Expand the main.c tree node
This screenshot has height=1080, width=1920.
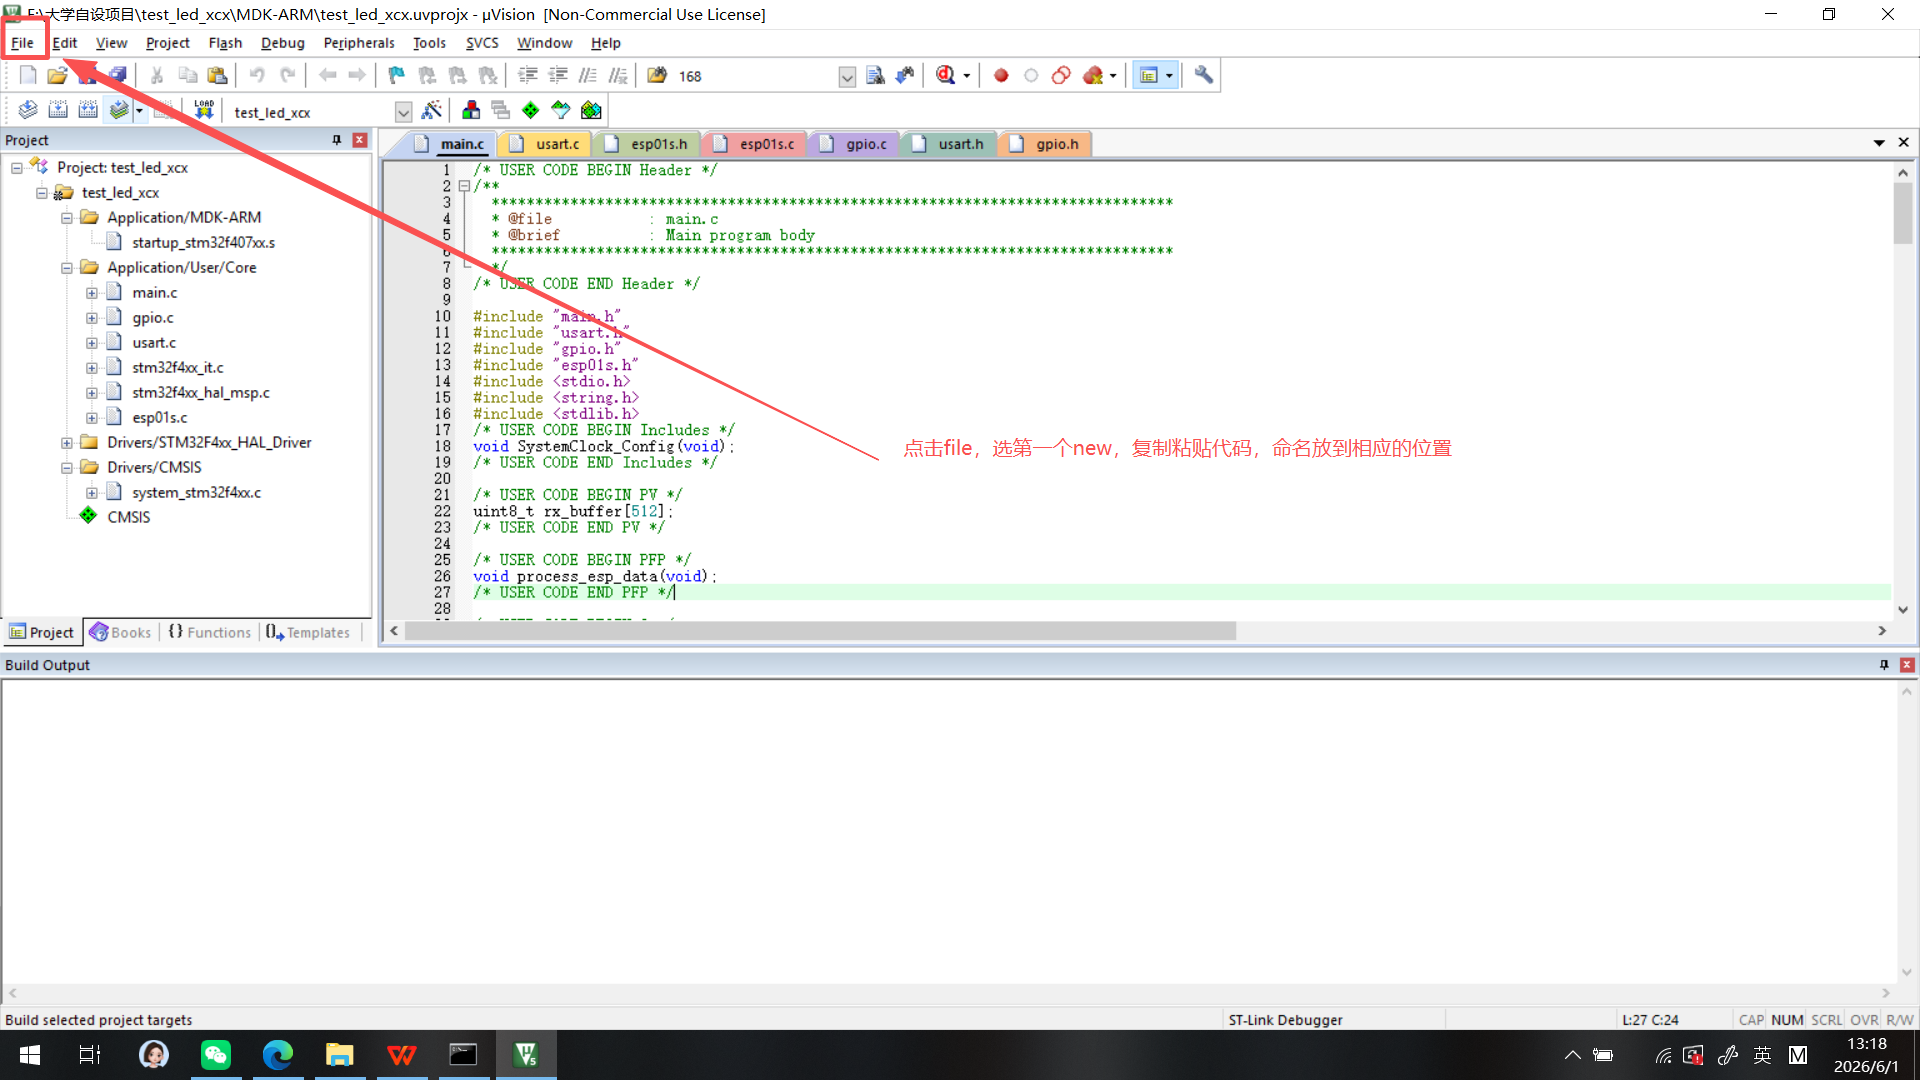[92, 292]
